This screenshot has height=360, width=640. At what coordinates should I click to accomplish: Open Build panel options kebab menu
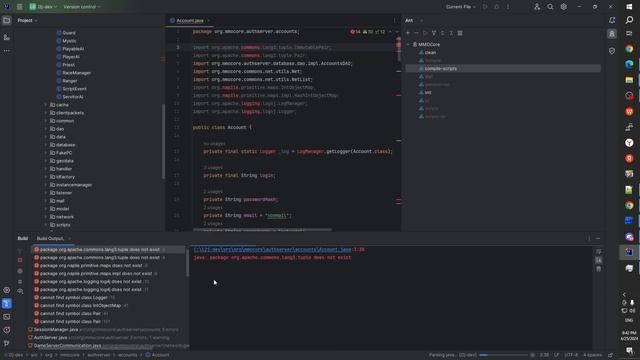click(589, 238)
